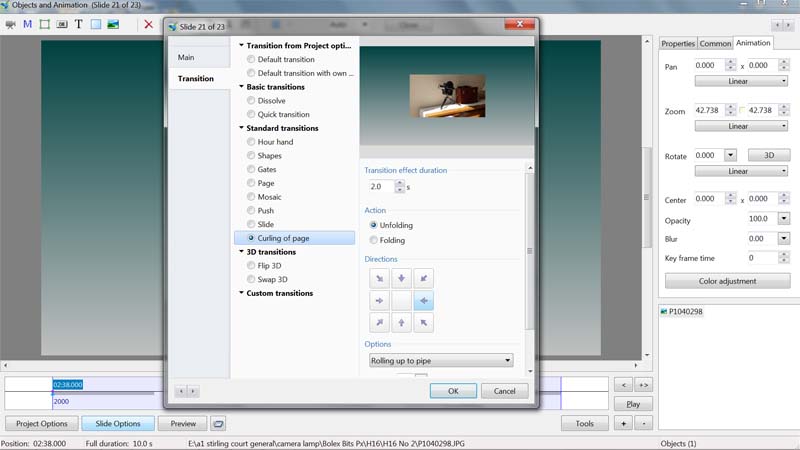Select the down arrow direction button
Viewport: 800px width, 450px height.
[x=401, y=278]
